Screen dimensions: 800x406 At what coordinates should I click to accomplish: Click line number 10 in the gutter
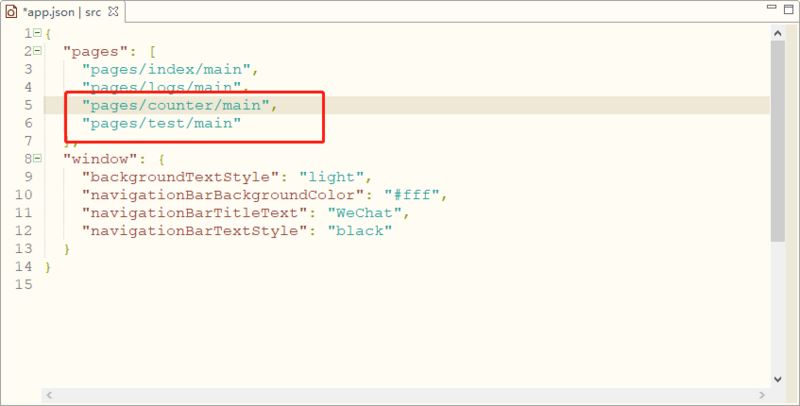23,195
